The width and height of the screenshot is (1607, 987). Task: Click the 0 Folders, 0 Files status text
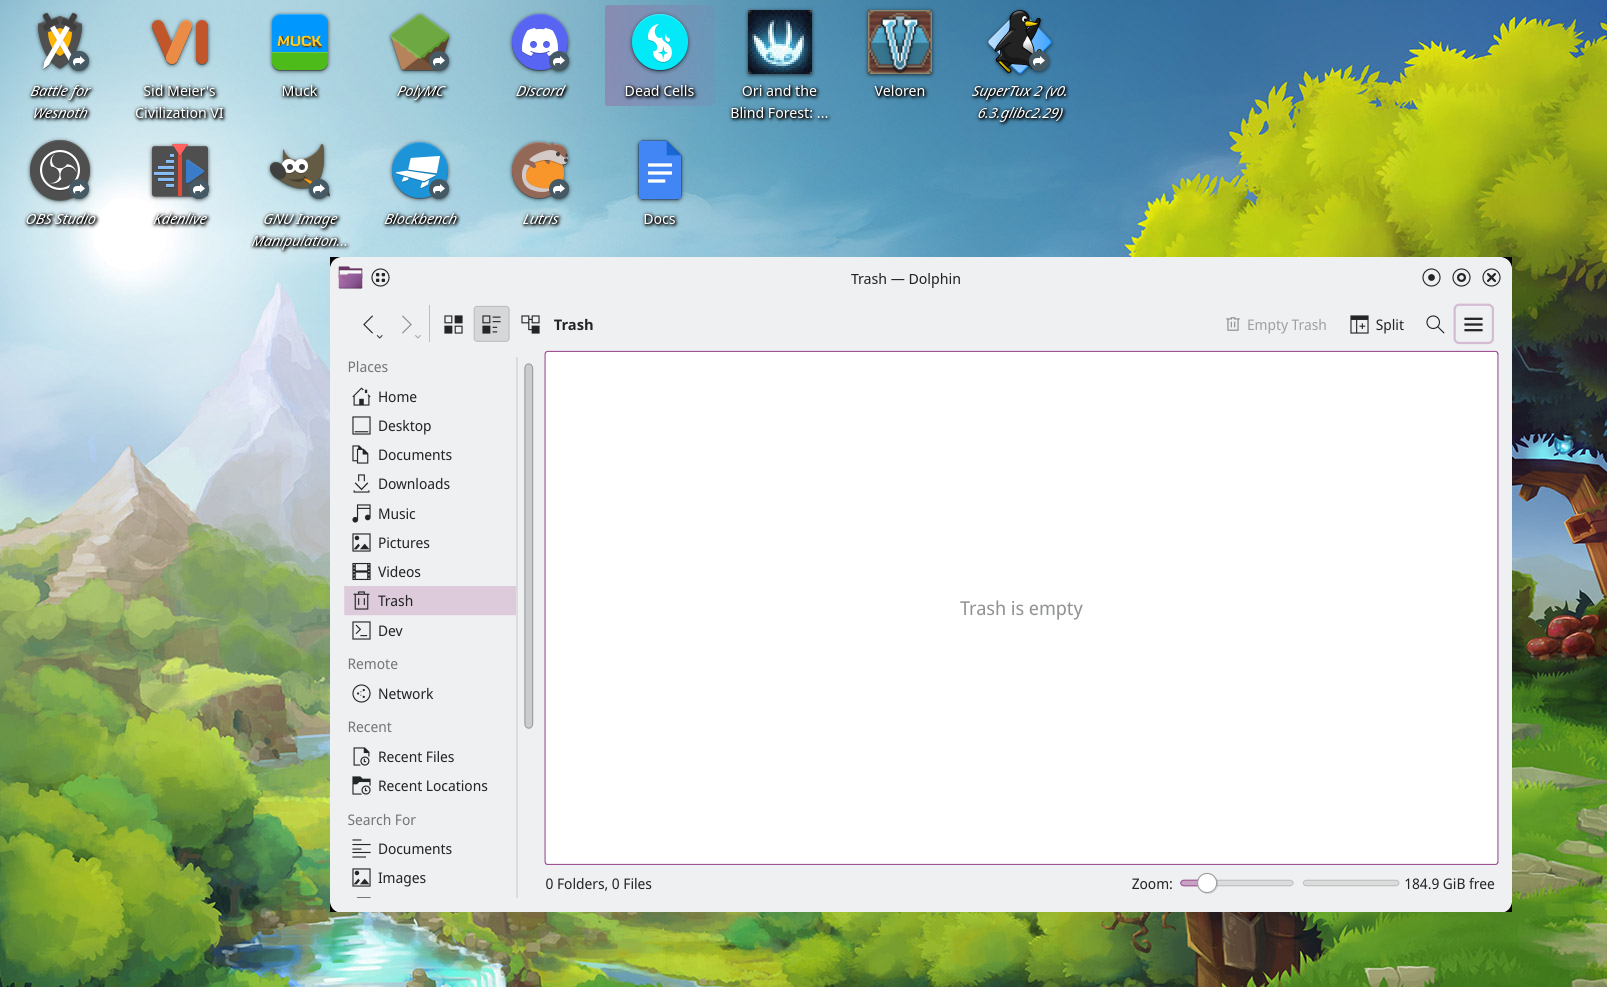click(x=598, y=884)
